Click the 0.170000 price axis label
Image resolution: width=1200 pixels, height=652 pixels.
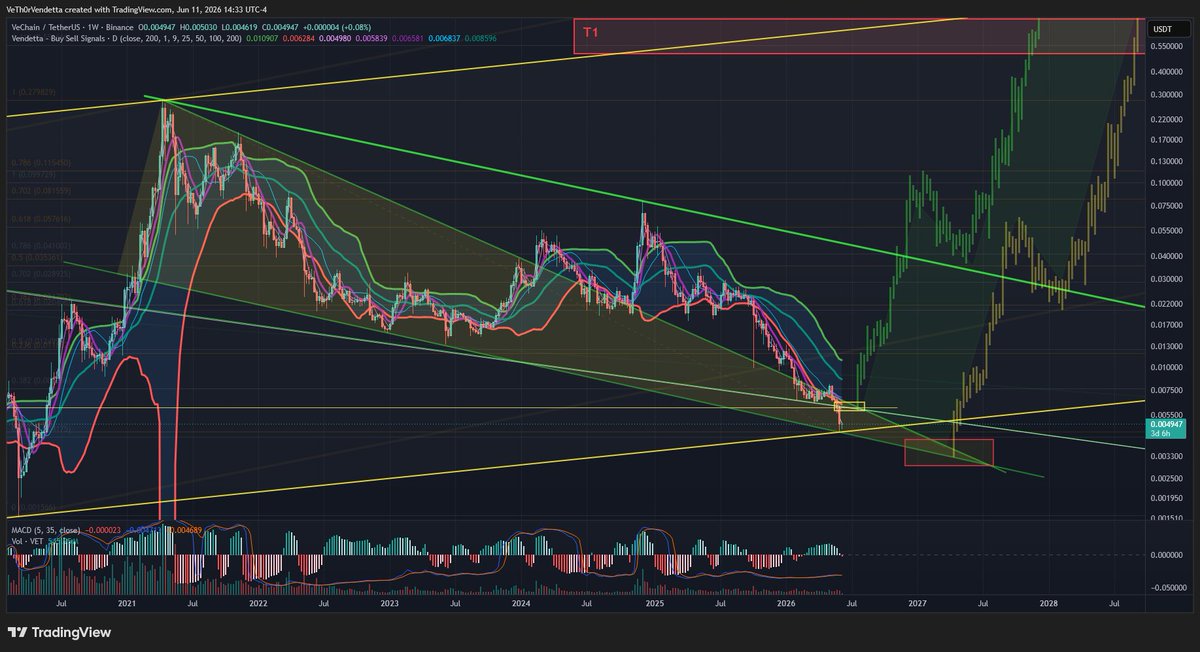tap(1167, 140)
